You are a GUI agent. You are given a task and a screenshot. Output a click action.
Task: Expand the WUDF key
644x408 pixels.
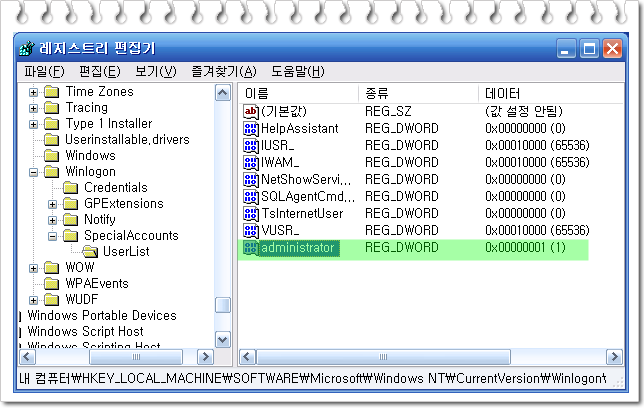33,300
